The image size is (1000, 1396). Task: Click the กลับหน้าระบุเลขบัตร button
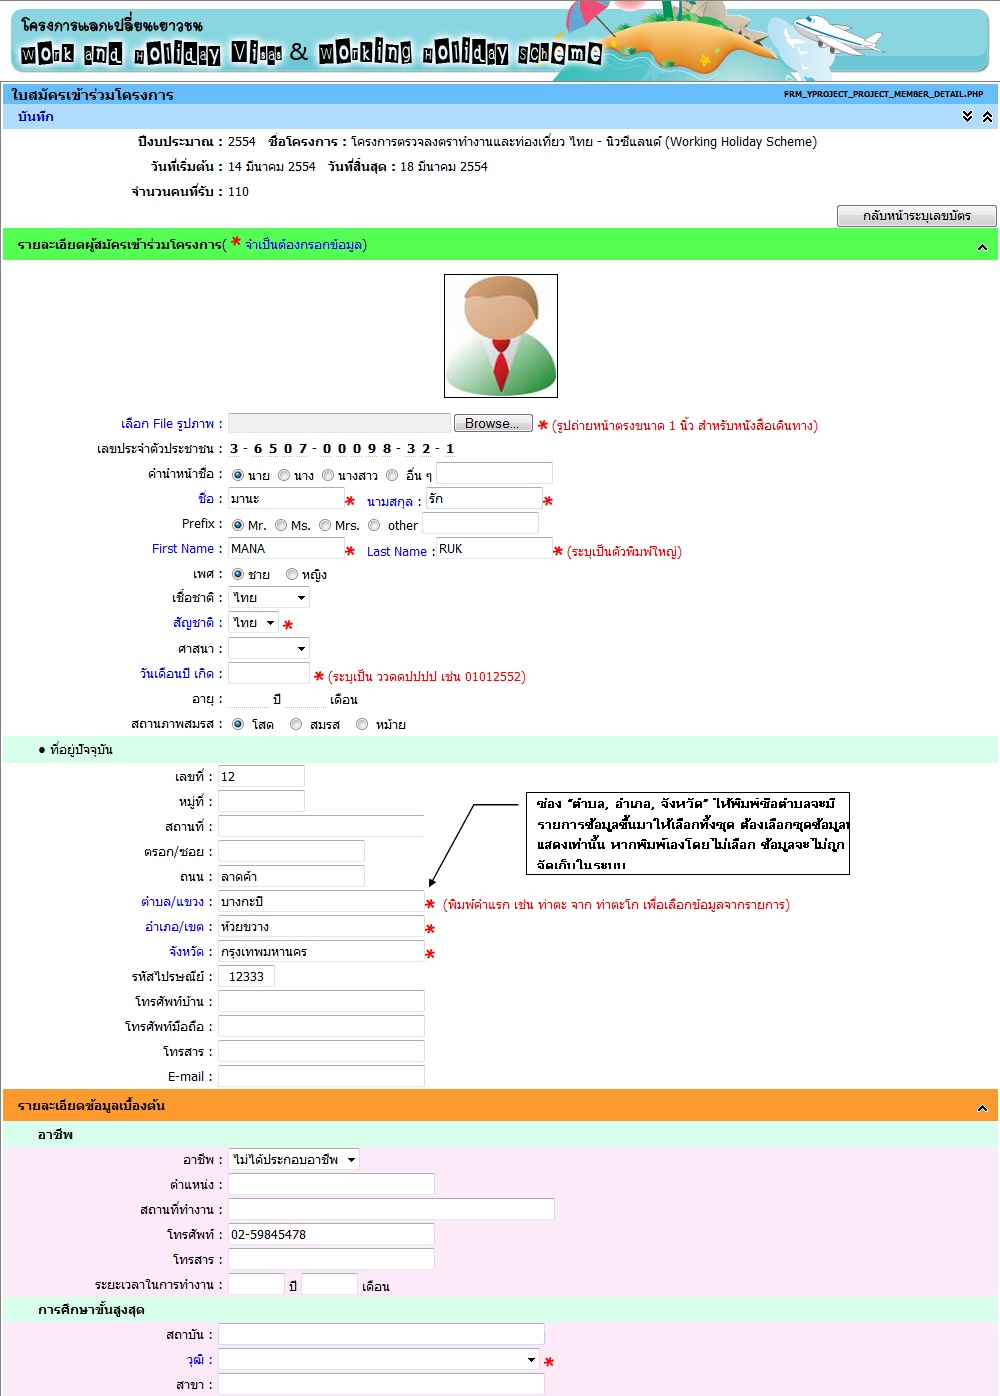point(917,216)
